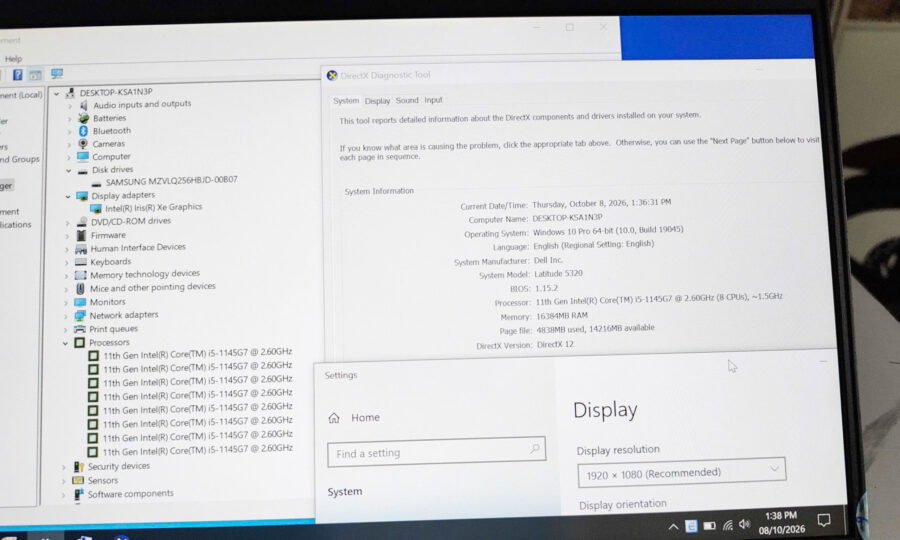Open the Help menu in Computer Management
The width and height of the screenshot is (900, 540).
pos(13,59)
